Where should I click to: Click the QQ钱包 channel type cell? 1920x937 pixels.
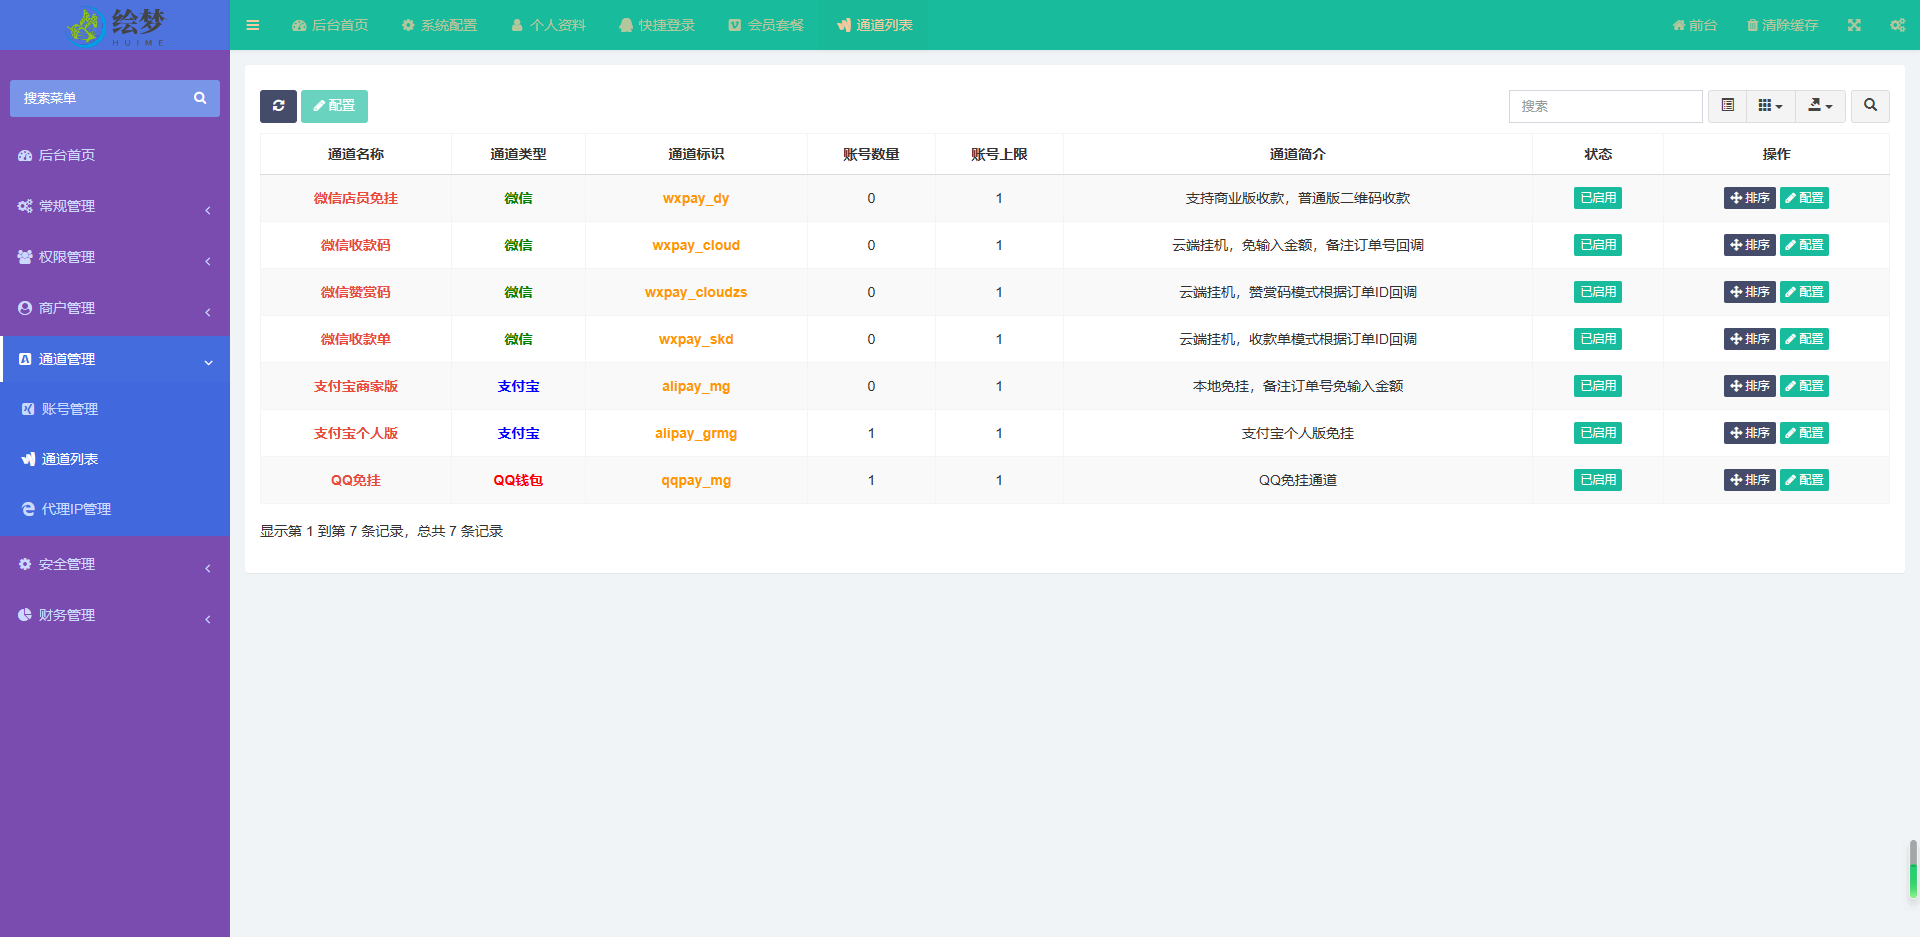click(x=518, y=480)
